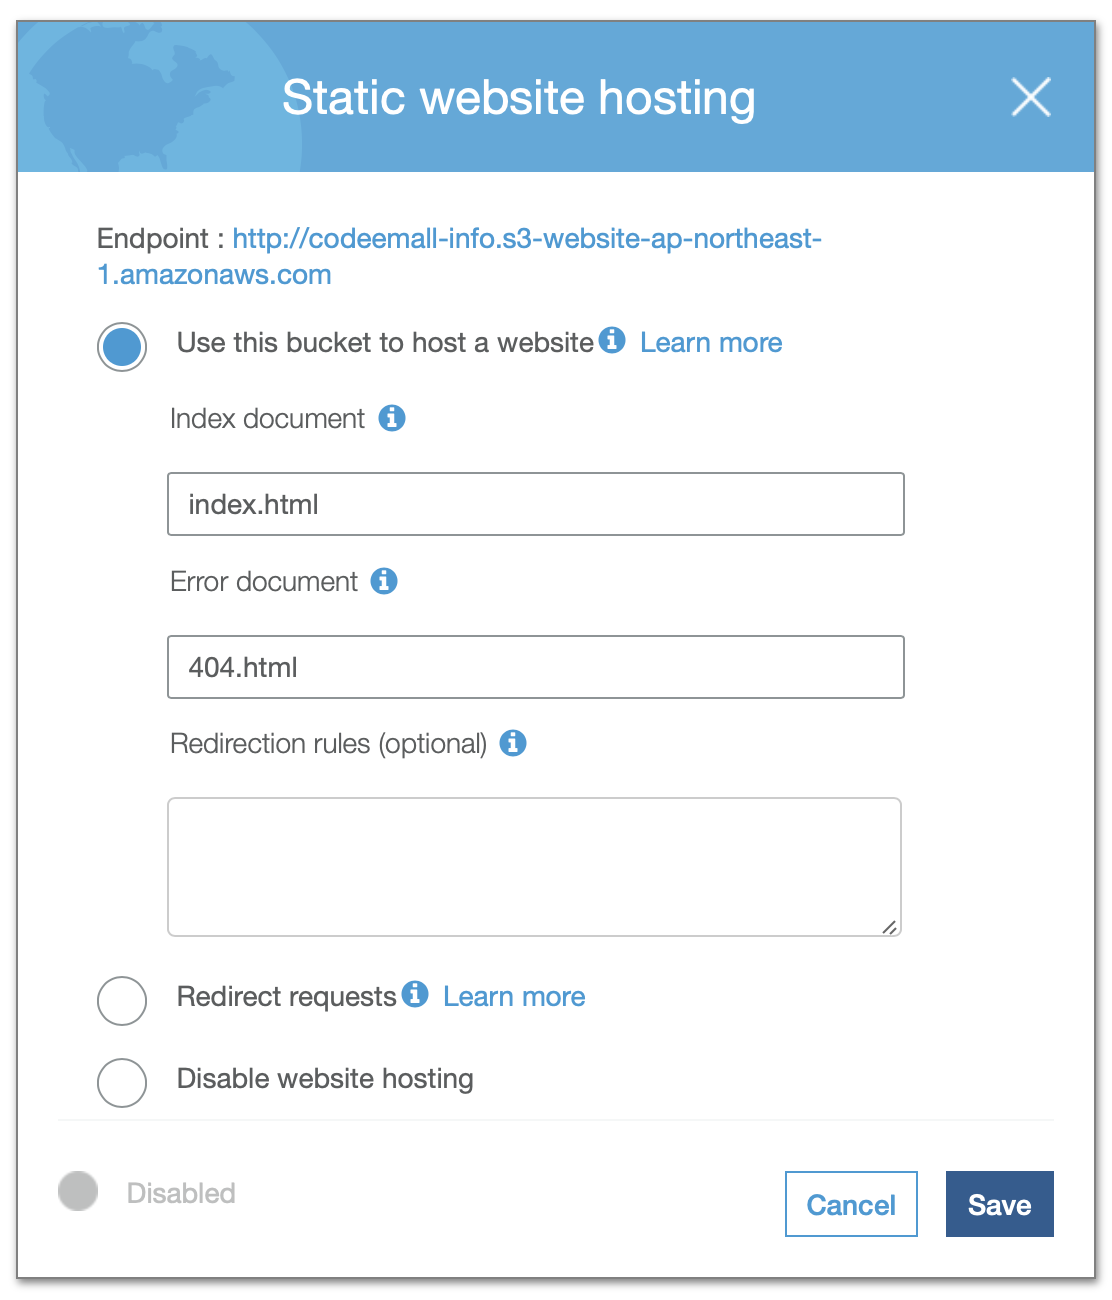
Task: Click the textarea resize handle corner
Action: [889, 927]
